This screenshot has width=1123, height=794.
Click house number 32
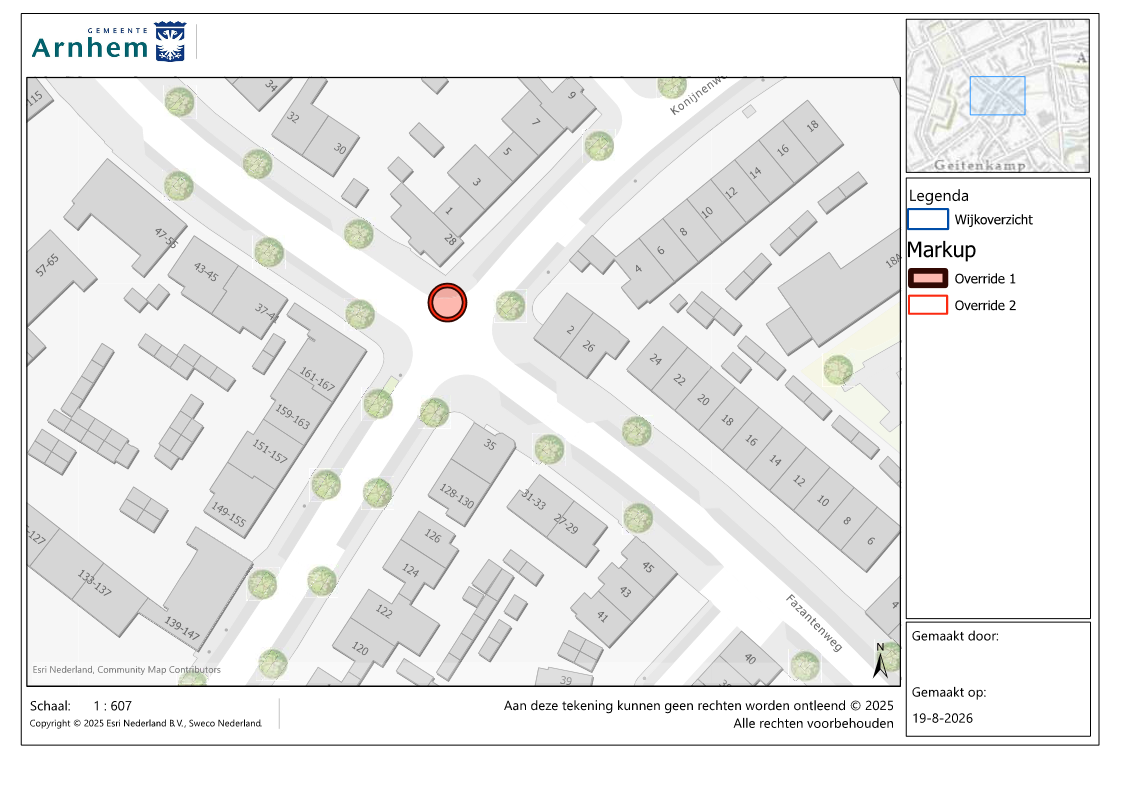coord(293,117)
